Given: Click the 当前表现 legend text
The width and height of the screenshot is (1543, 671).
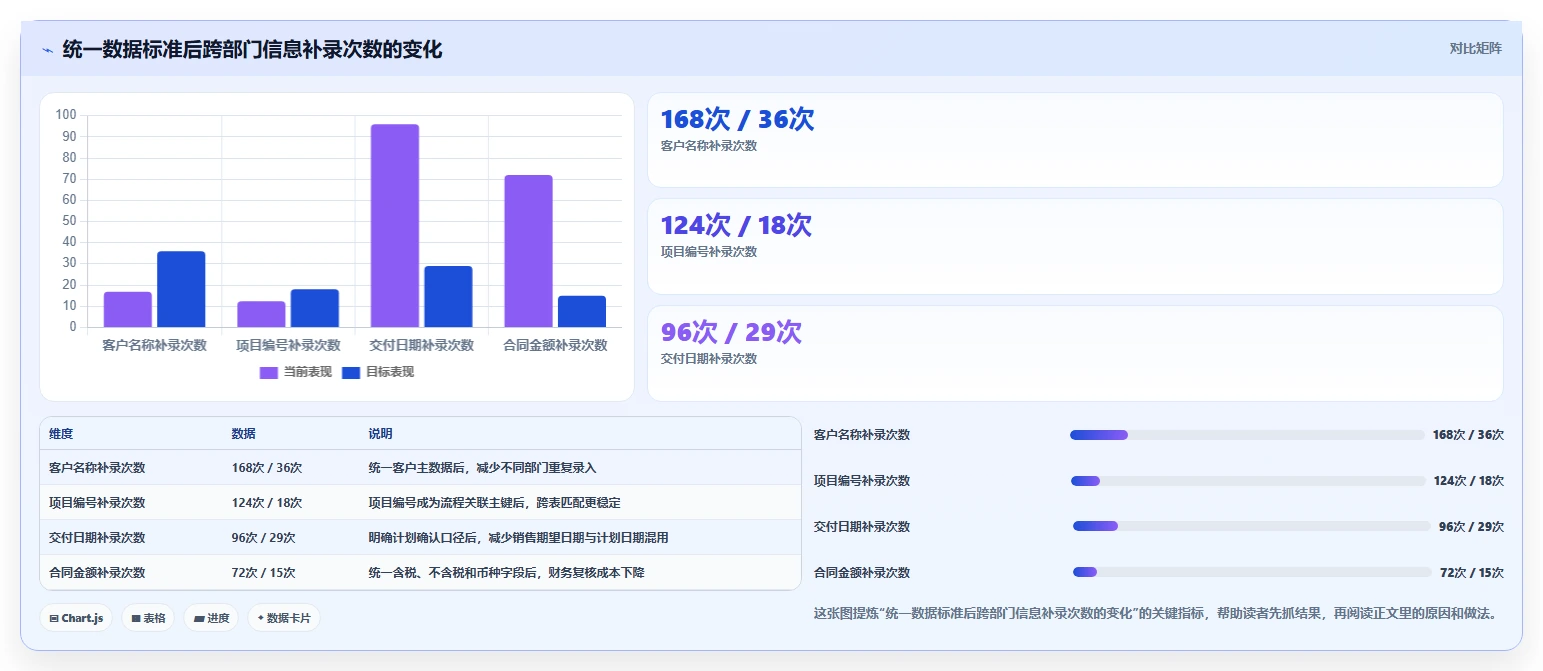Looking at the screenshot, I should [x=308, y=372].
